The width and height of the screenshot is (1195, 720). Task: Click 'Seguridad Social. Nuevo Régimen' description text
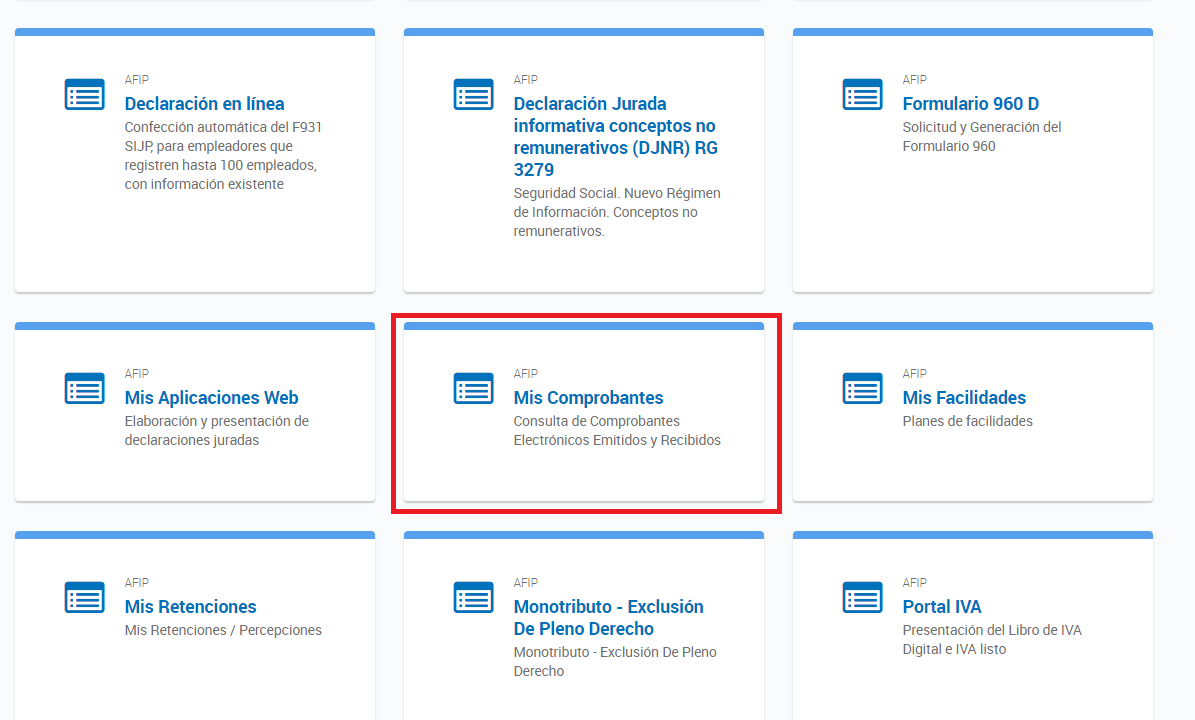617,212
